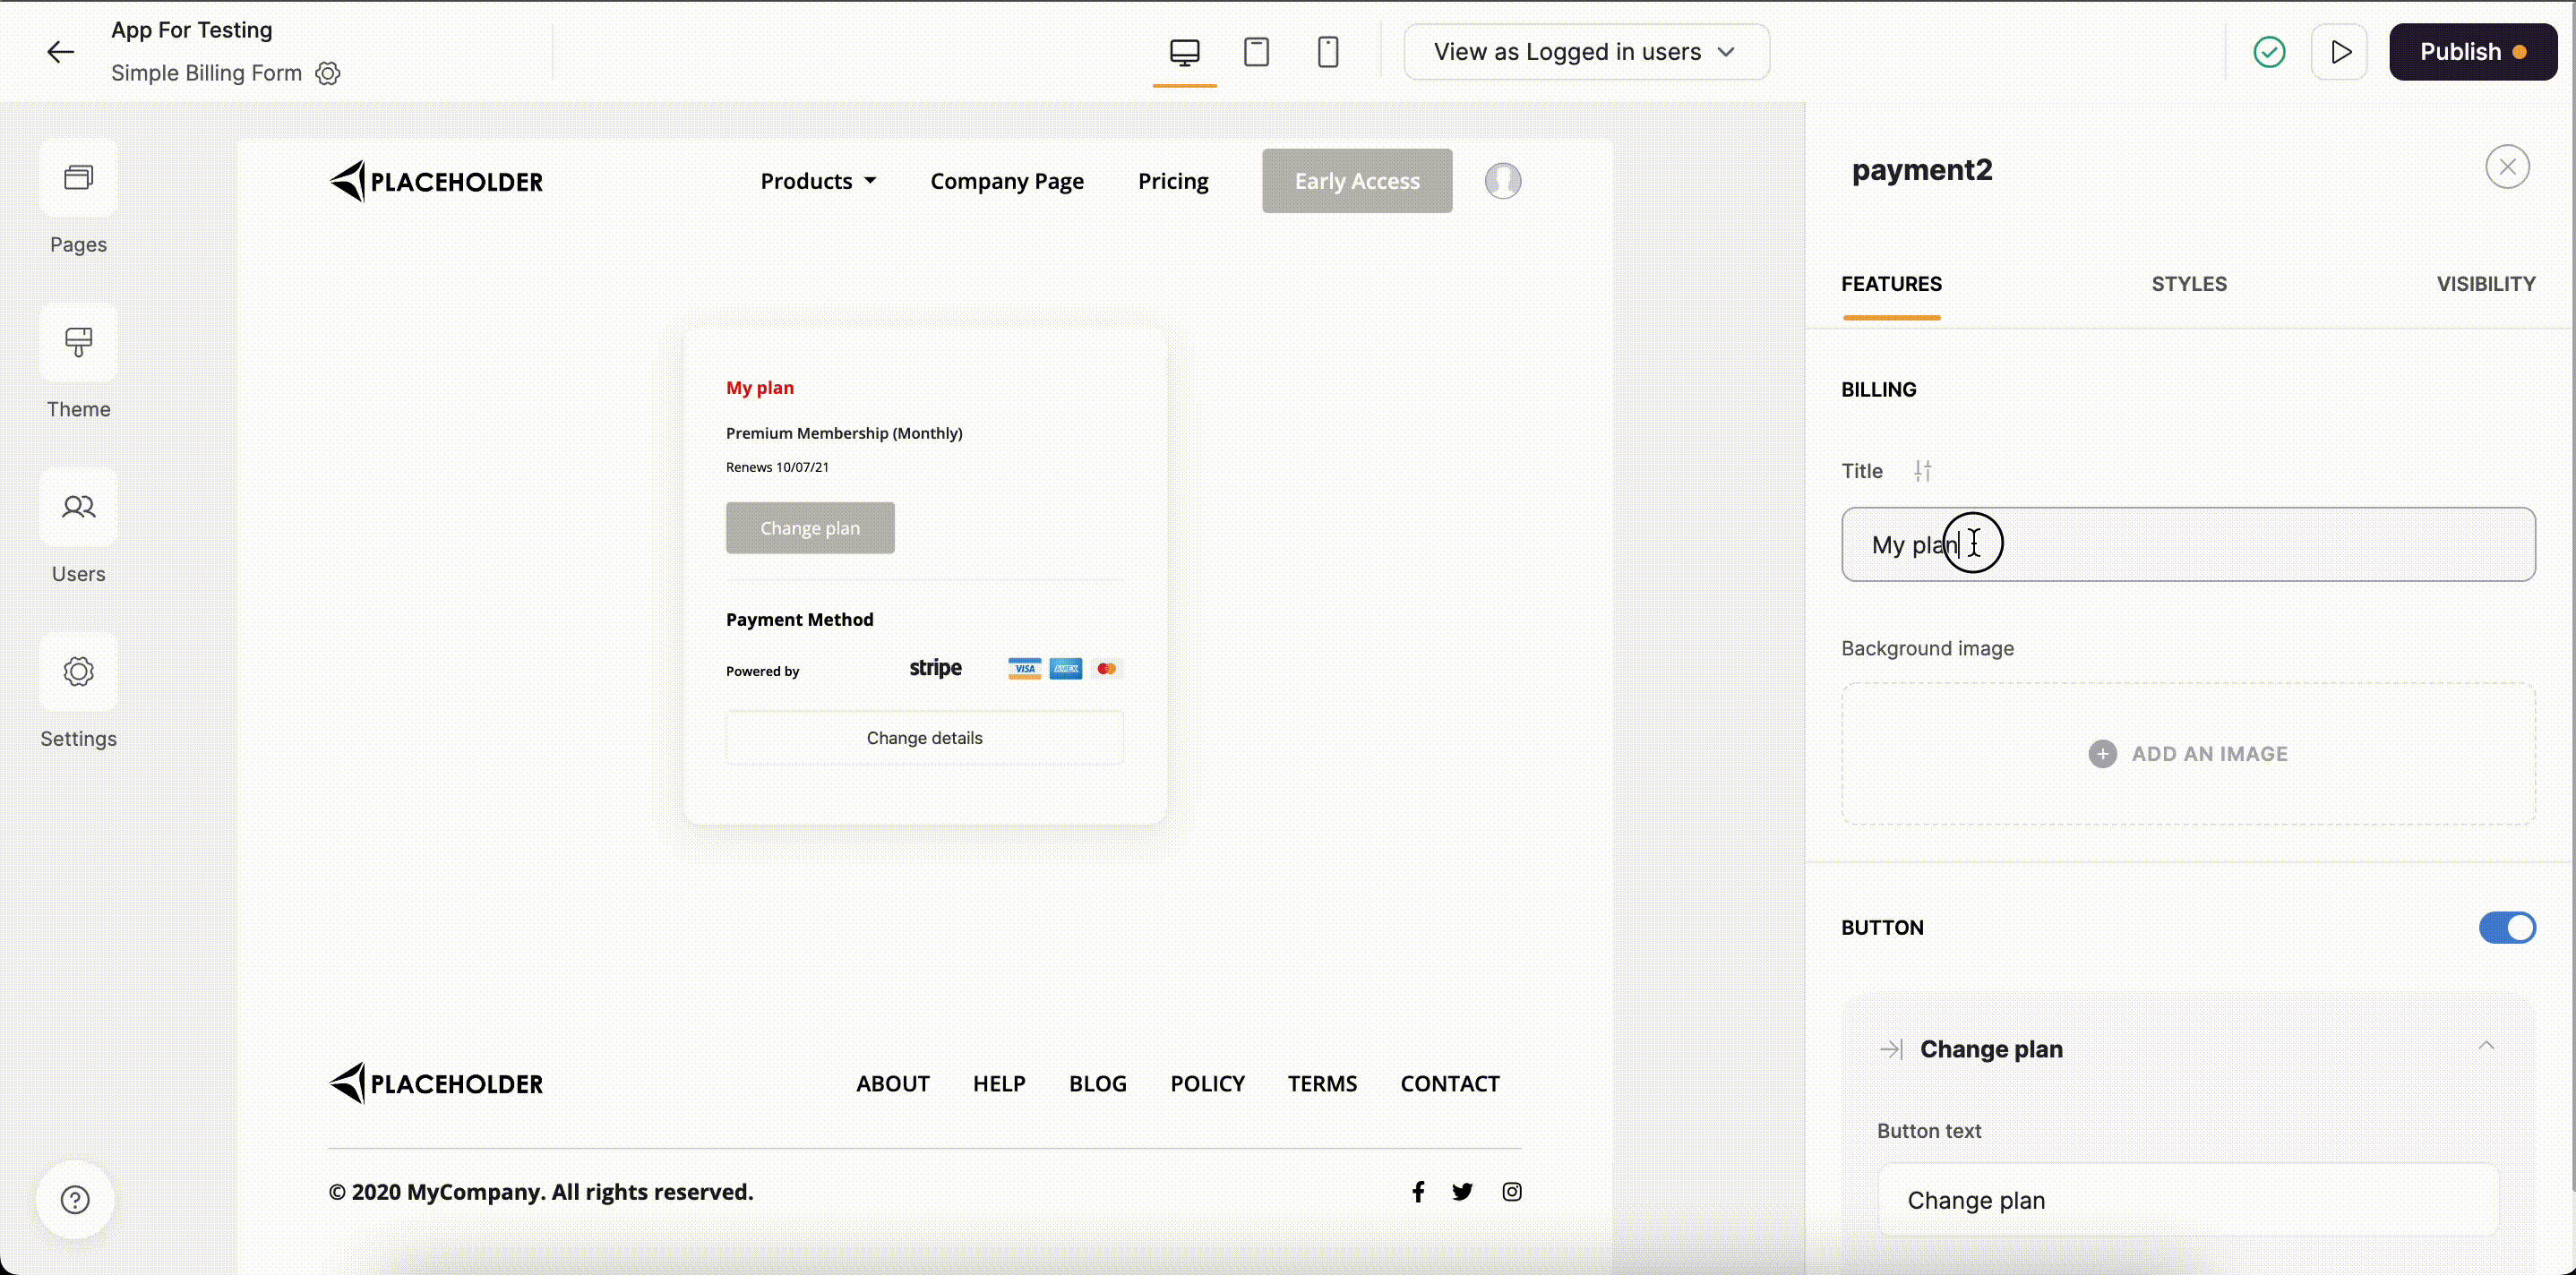The image size is (2576, 1275).
Task: Open the View as Logged in users dropdown
Action: point(1587,51)
